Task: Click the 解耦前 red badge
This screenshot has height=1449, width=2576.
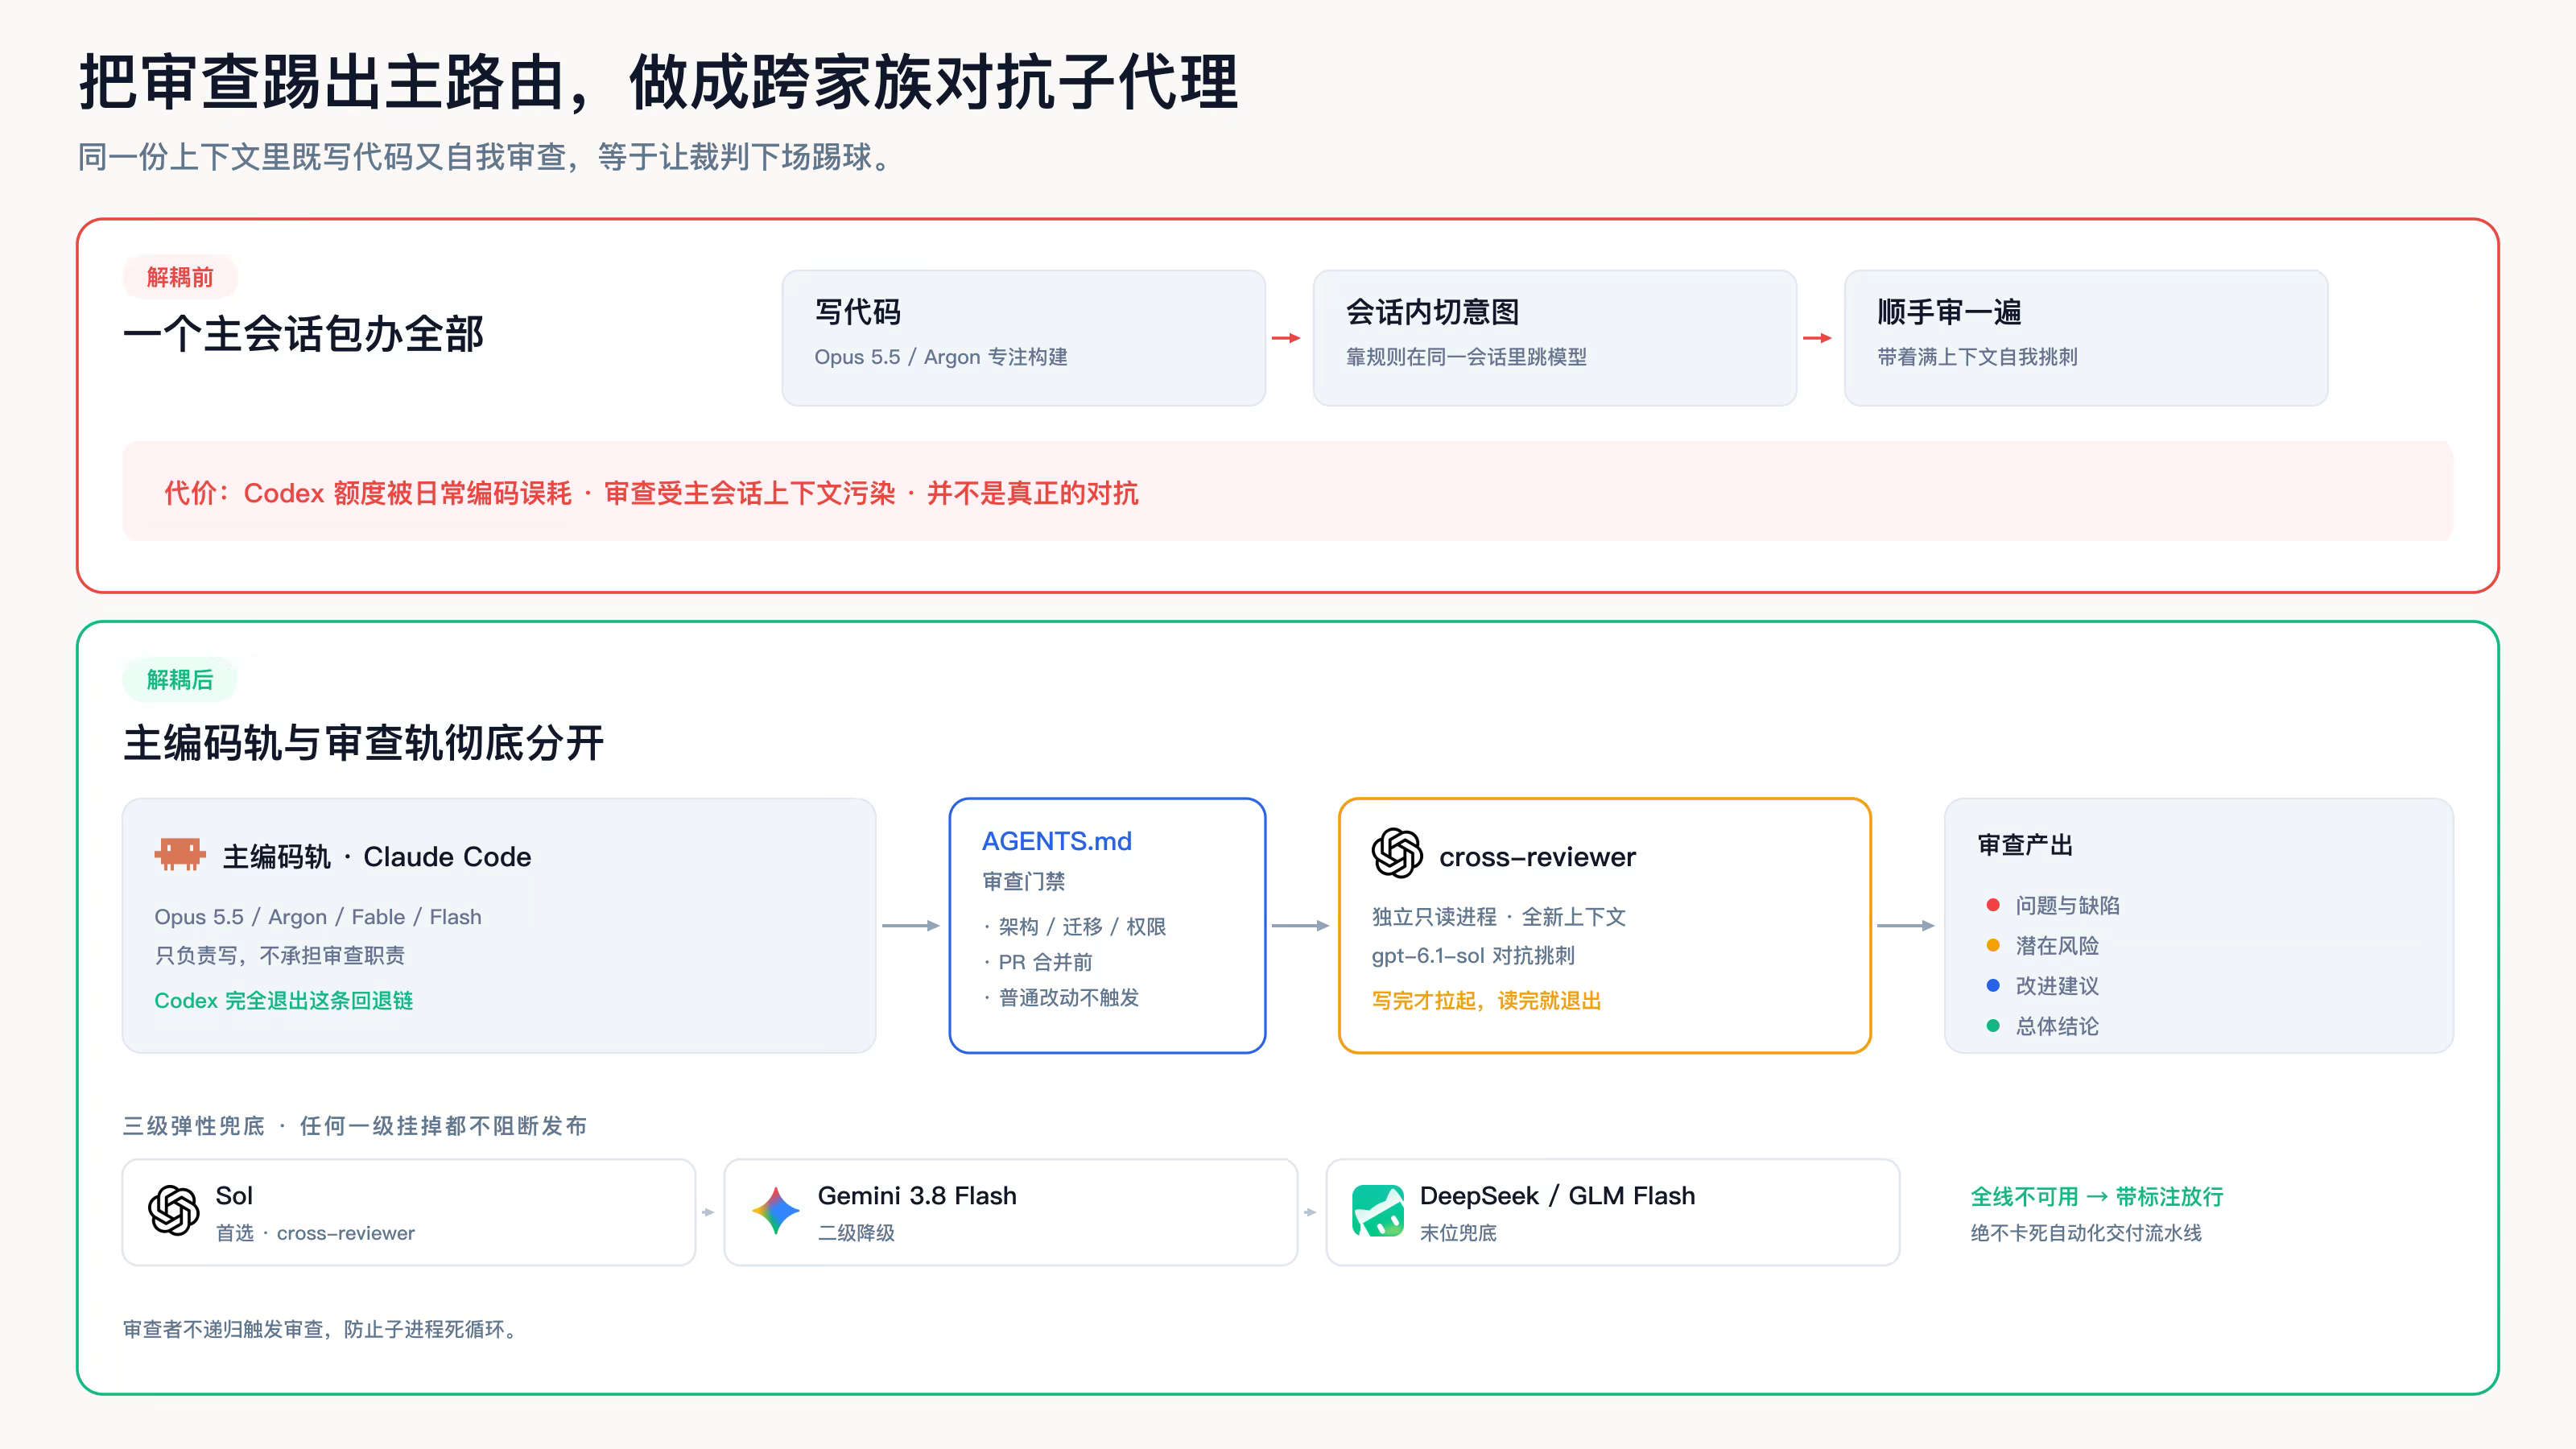Action: pos(180,277)
